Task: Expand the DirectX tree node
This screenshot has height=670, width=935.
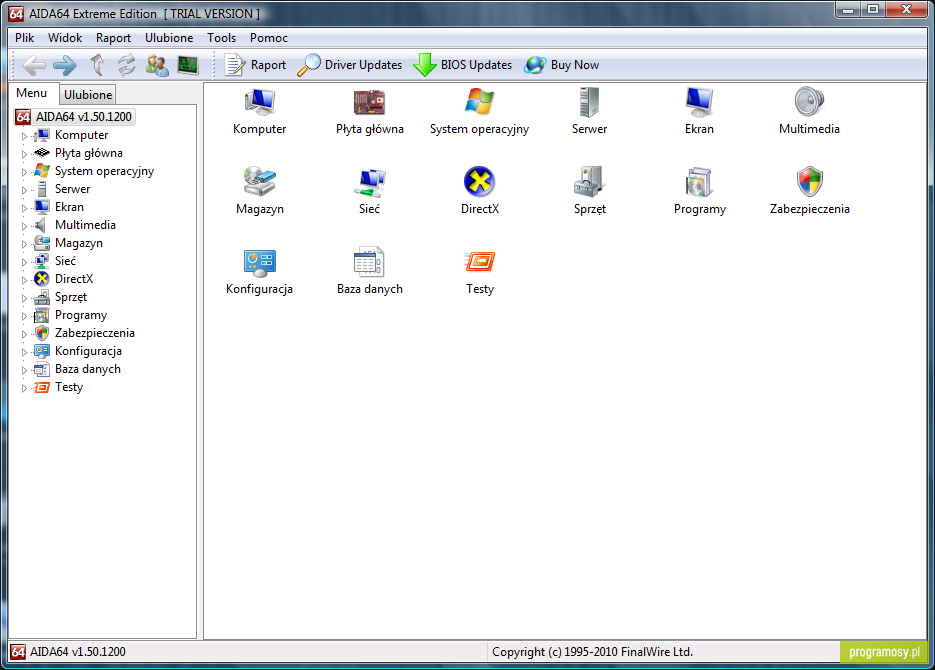Action: [x=24, y=280]
